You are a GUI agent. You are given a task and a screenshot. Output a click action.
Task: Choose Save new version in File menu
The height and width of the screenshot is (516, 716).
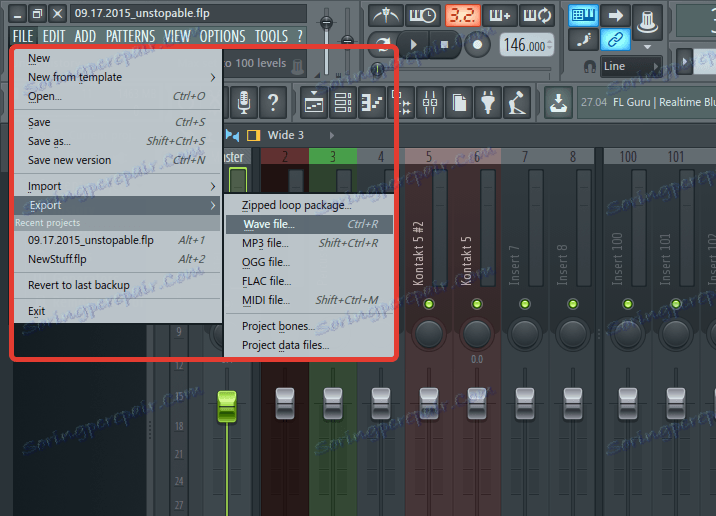pos(117,160)
